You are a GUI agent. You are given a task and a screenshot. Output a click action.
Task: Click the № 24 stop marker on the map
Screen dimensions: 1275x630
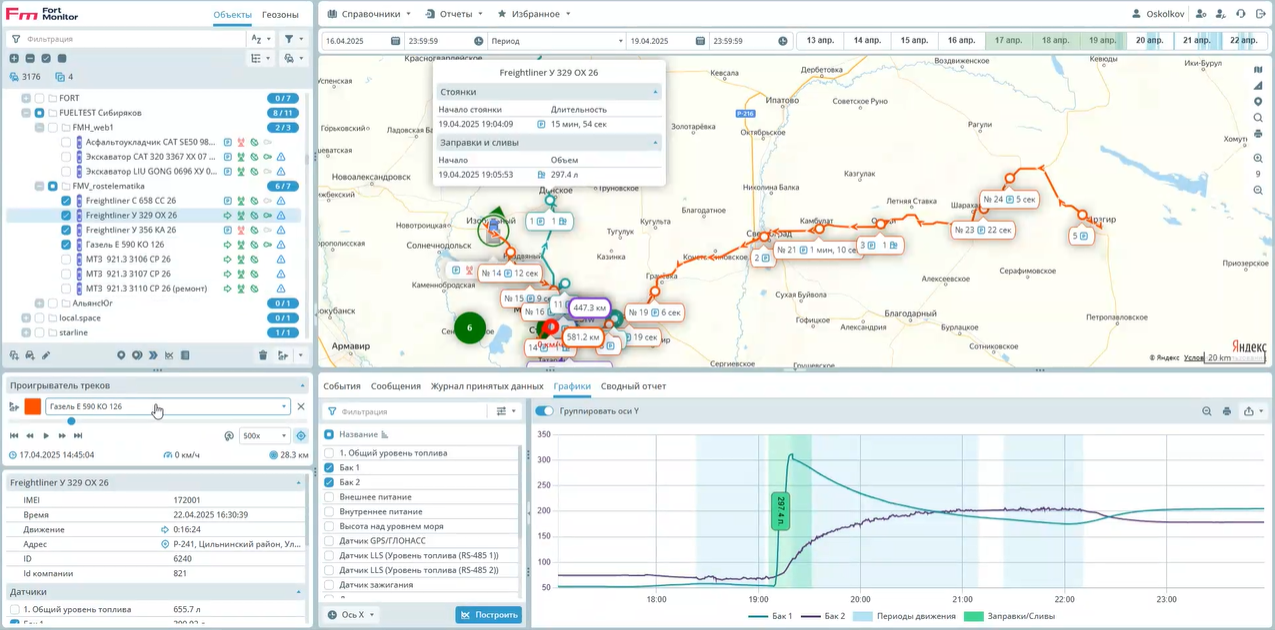[x=1012, y=199]
